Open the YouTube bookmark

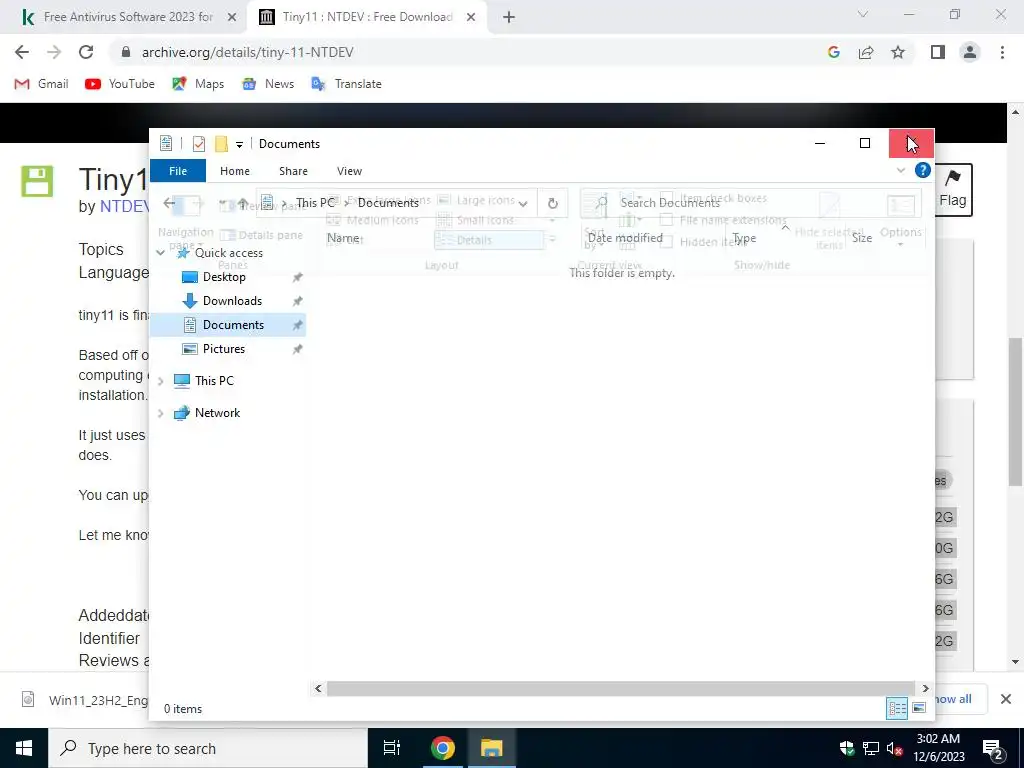[x=120, y=84]
